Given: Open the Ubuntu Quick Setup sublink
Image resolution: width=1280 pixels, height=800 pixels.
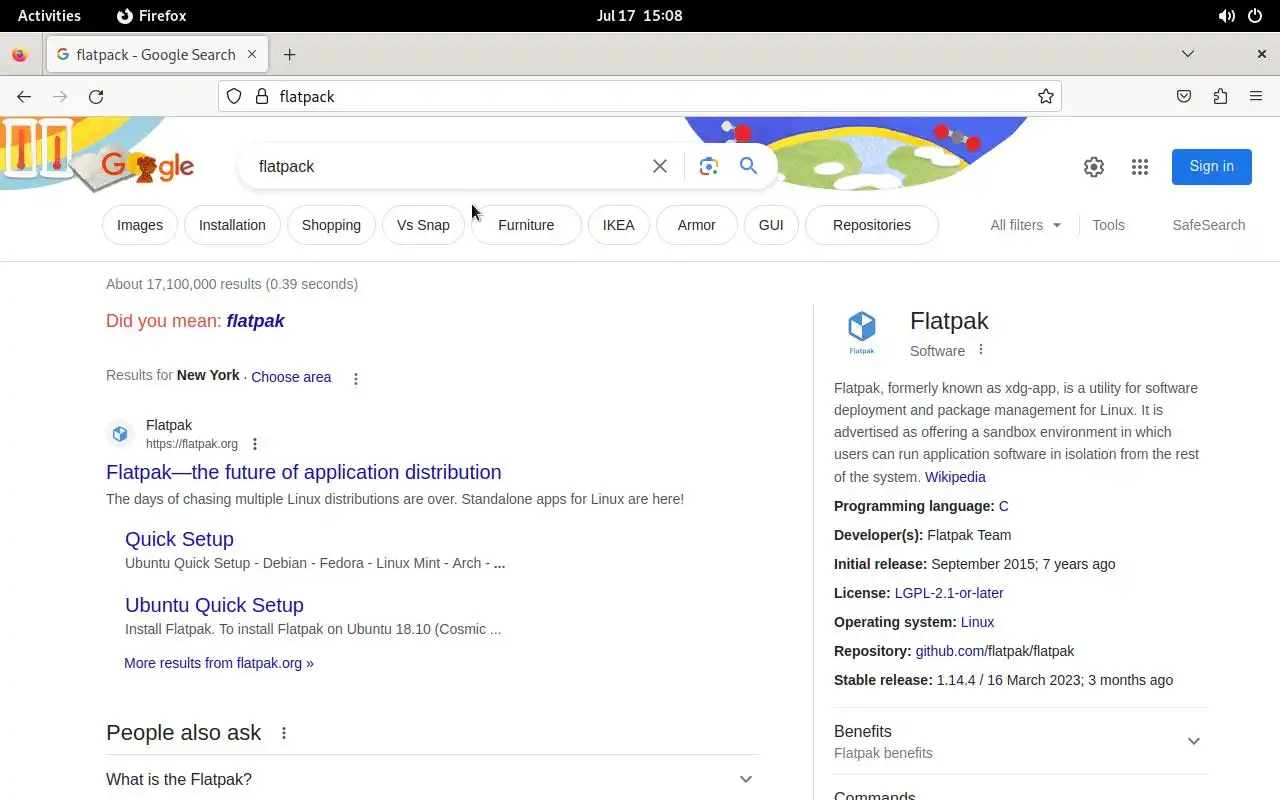Looking at the screenshot, I should click(214, 605).
